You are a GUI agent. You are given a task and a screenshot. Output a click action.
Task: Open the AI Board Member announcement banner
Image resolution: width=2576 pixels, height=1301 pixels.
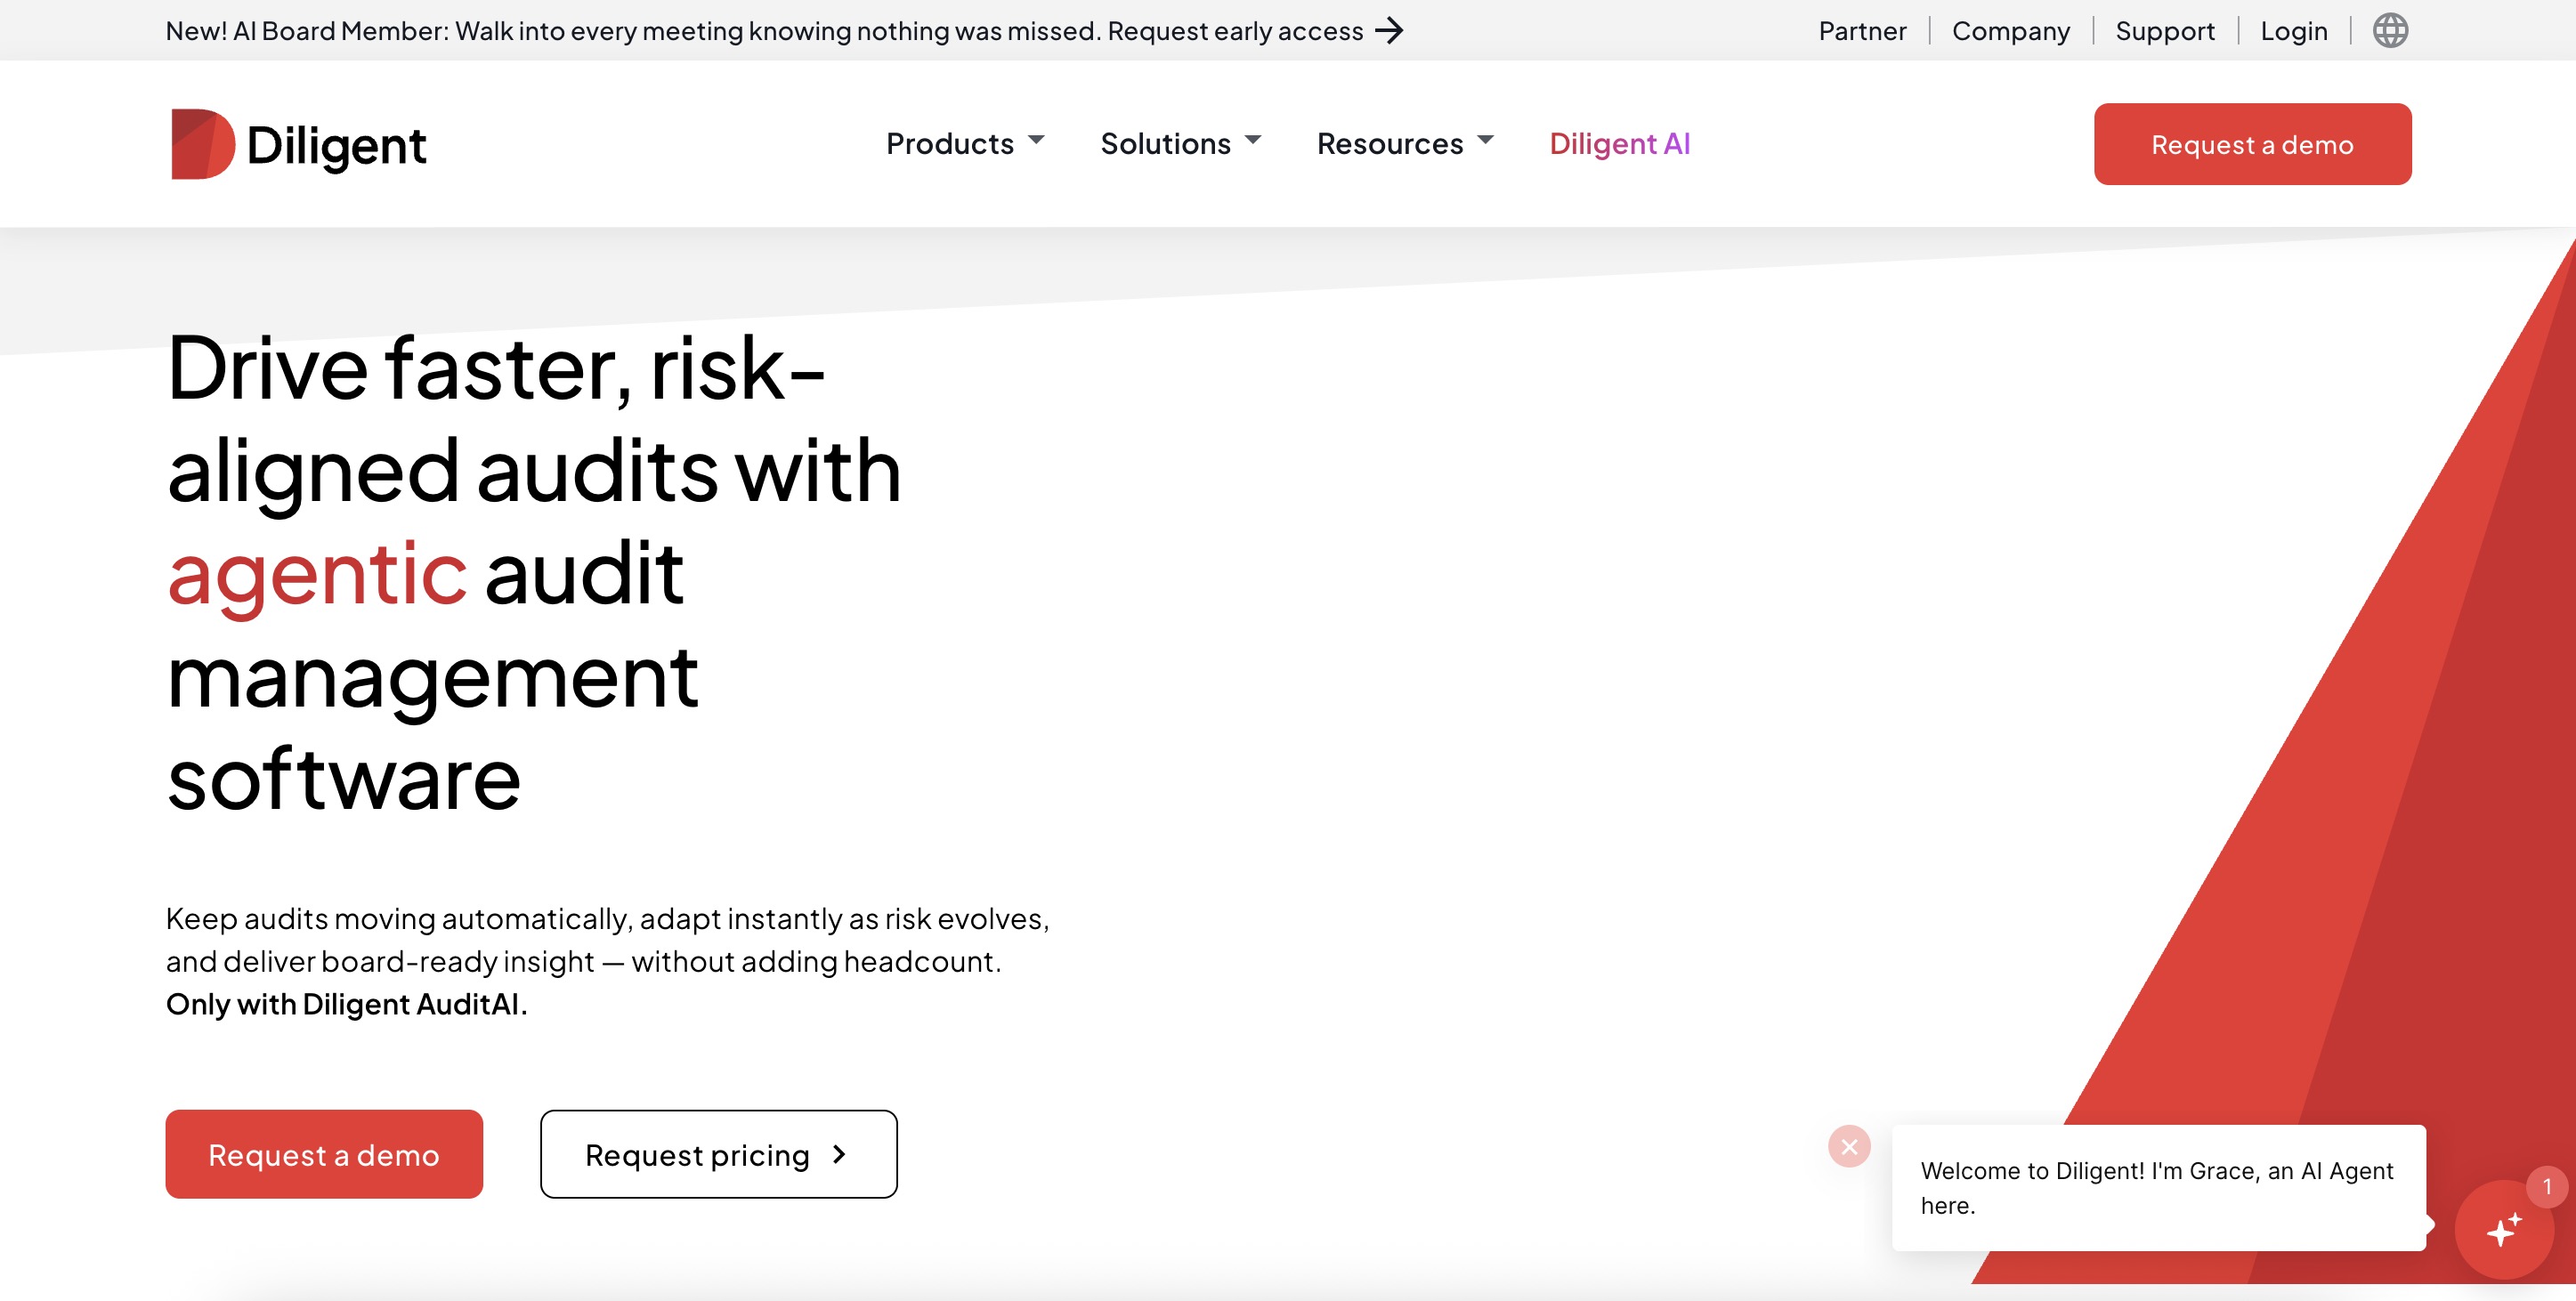(x=784, y=31)
